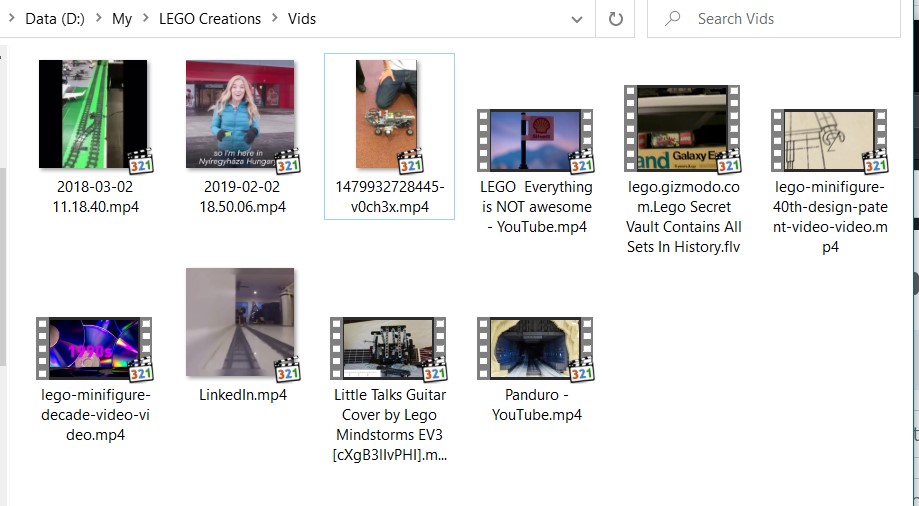Select the LinkedIn.mp4 video file

[241, 323]
